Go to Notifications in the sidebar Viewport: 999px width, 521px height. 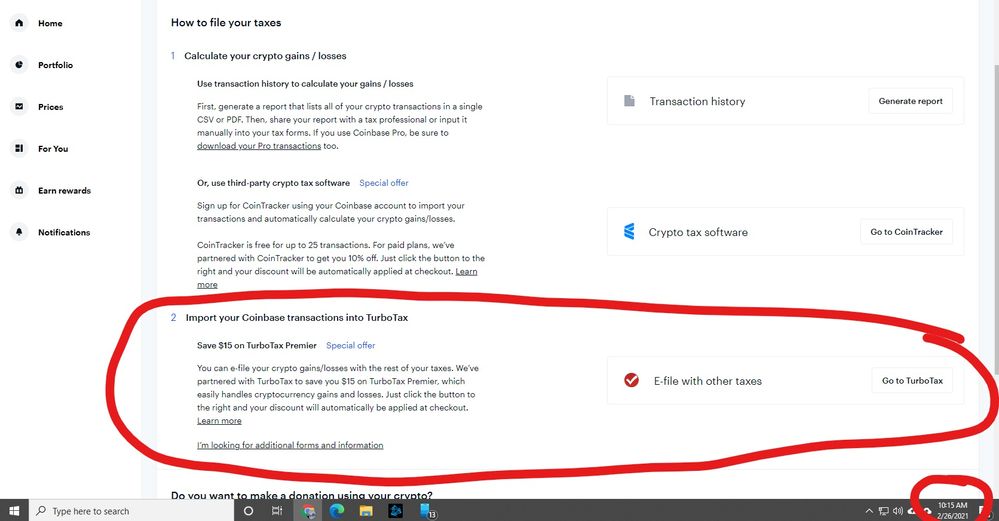(x=64, y=232)
